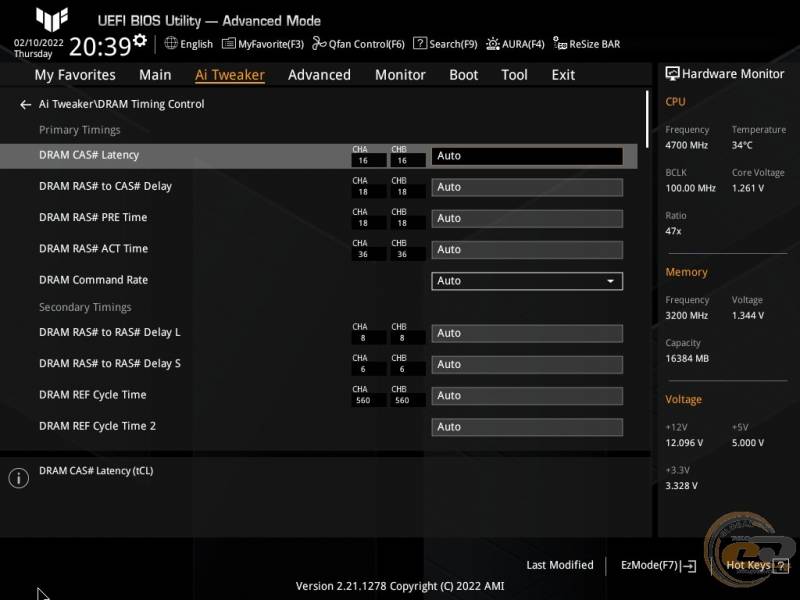Select DRAM Command Rate label
Screen dimensions: 800x600
click(93, 280)
